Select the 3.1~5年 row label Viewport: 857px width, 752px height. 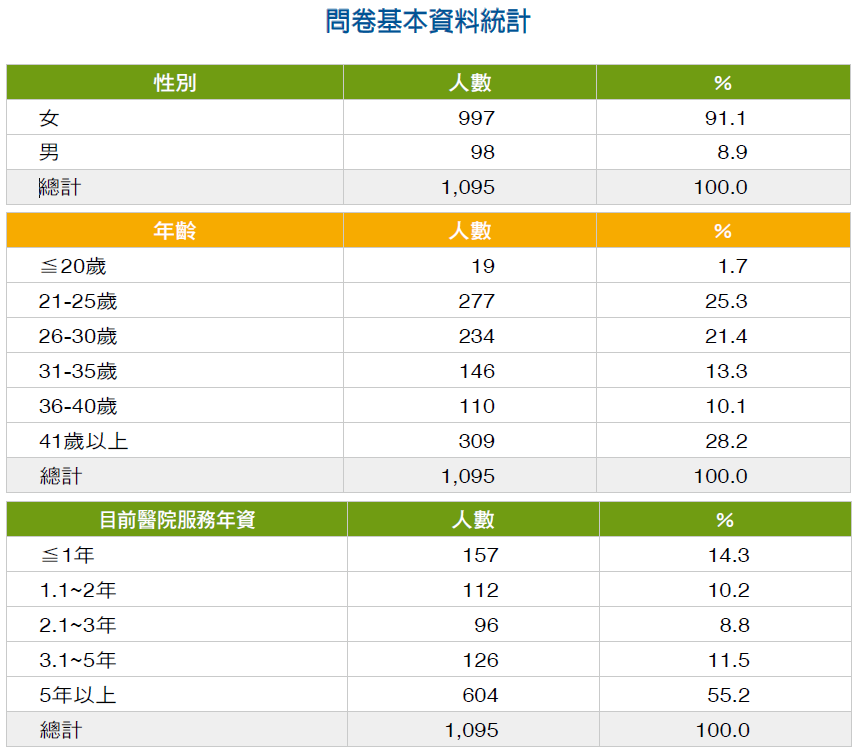78,660
